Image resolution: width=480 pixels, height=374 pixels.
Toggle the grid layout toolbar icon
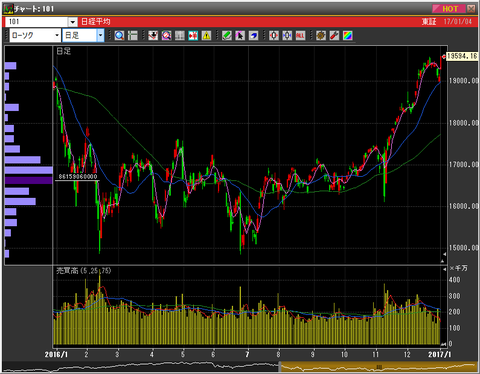[x=180, y=35]
